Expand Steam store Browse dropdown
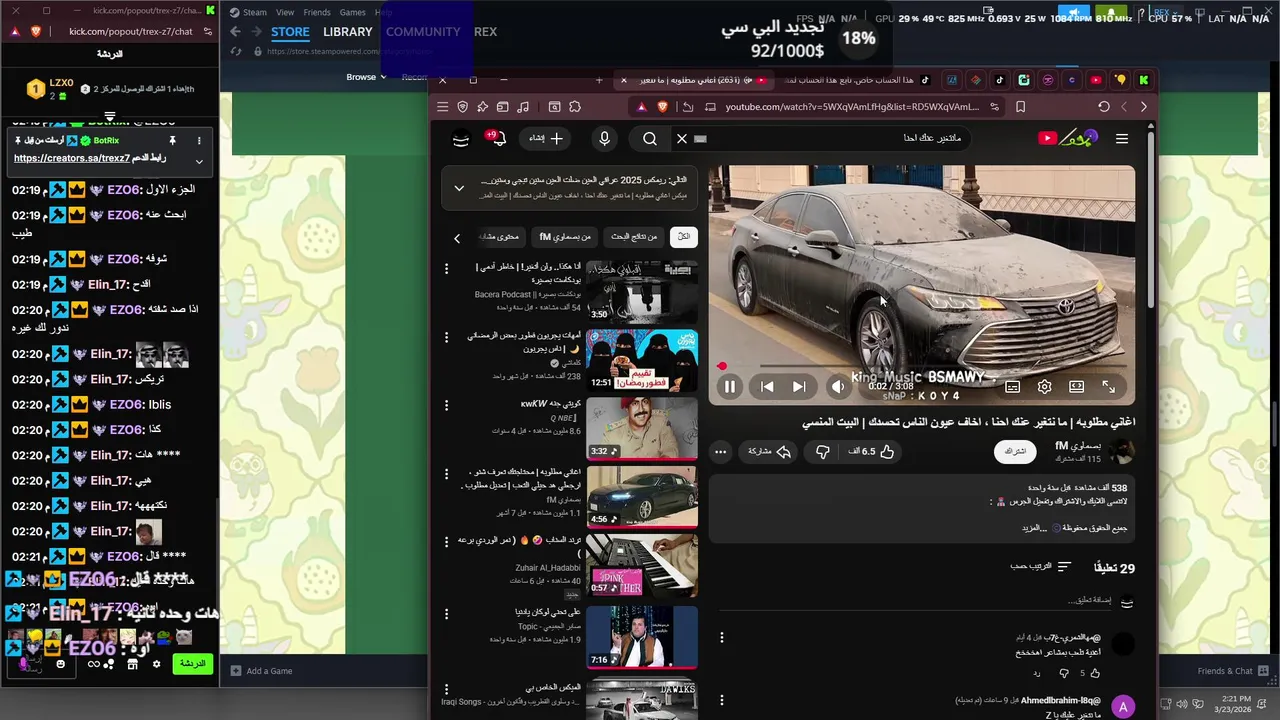Viewport: 1280px width, 720px height. click(366, 77)
